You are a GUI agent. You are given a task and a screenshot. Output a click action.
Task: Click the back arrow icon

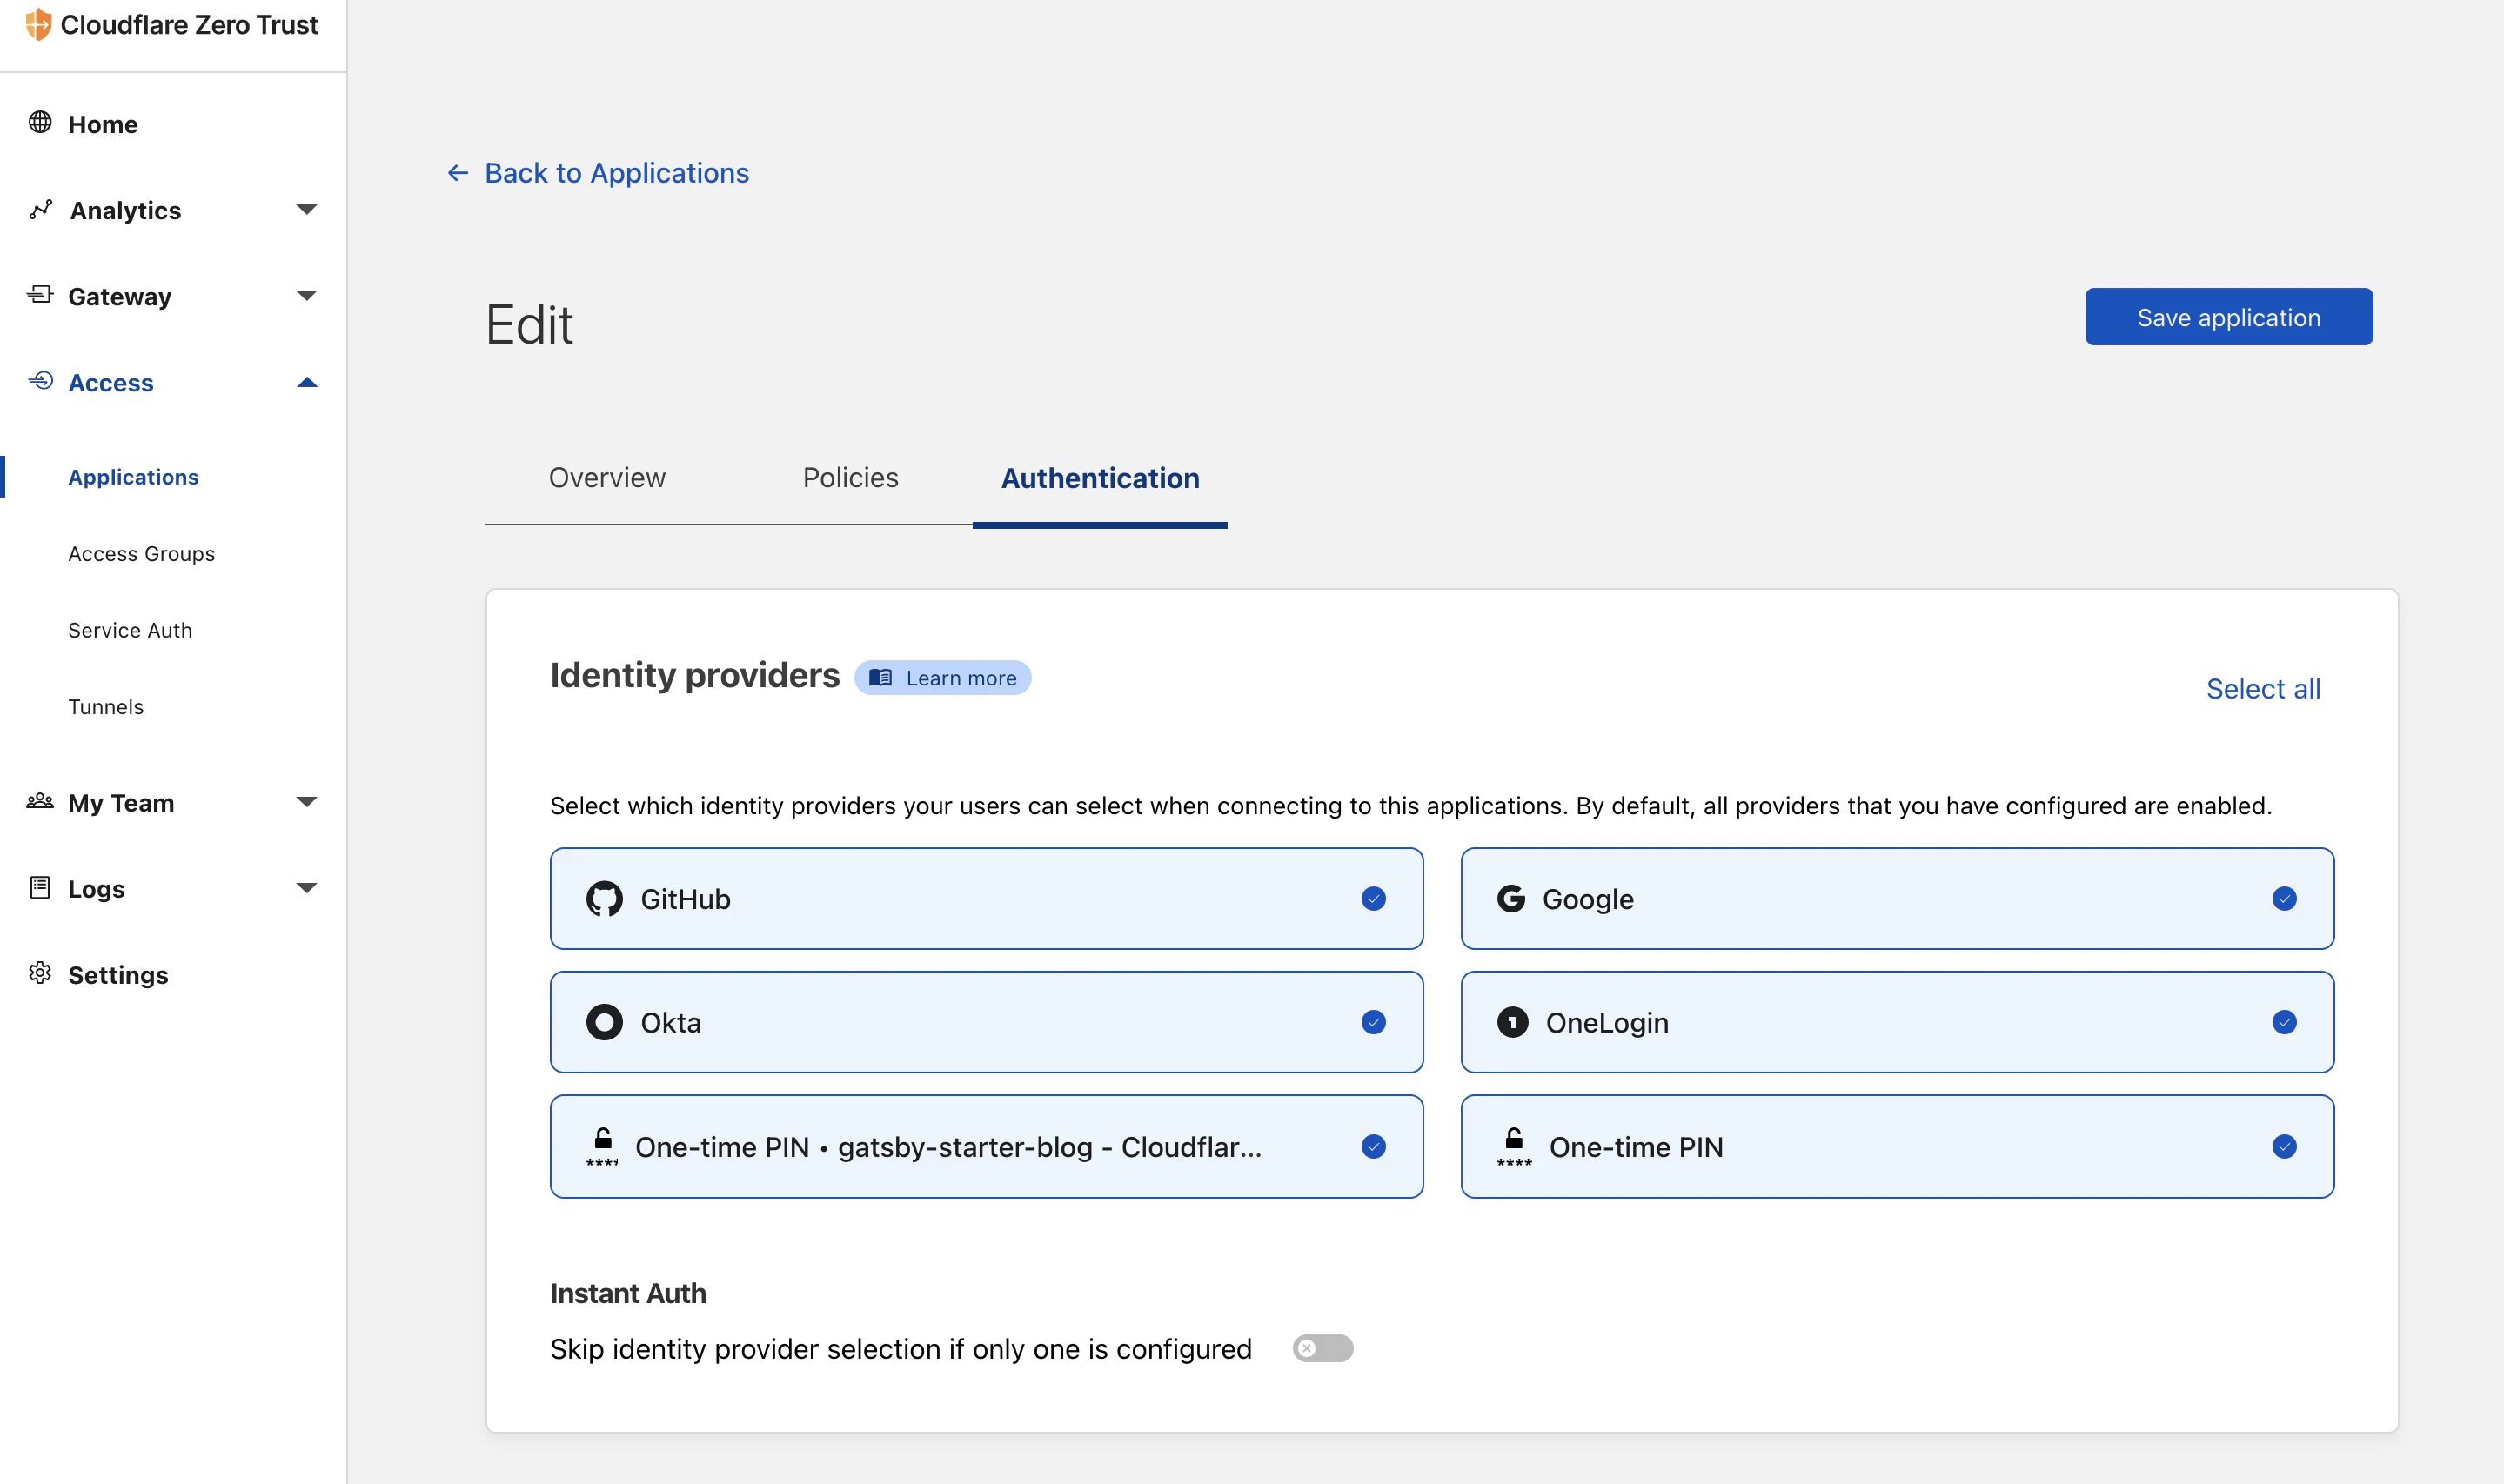point(458,173)
